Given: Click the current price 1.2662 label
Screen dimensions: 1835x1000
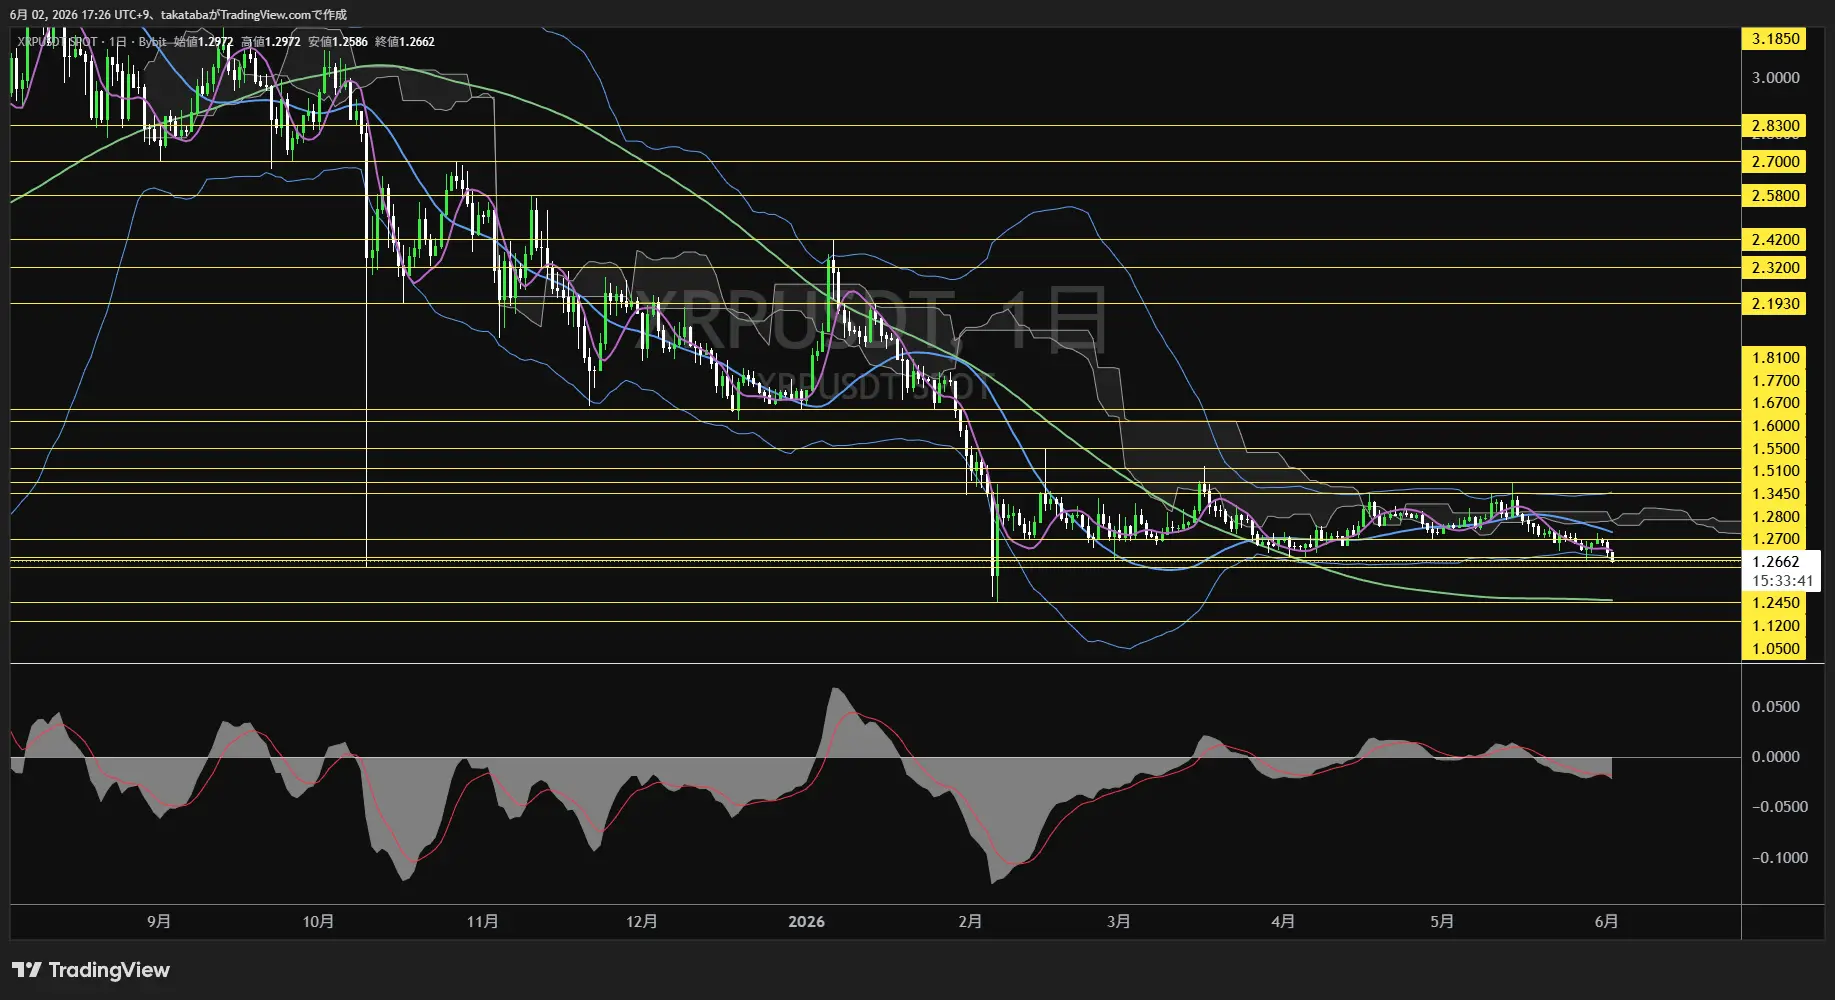Looking at the screenshot, I should [x=1775, y=562].
